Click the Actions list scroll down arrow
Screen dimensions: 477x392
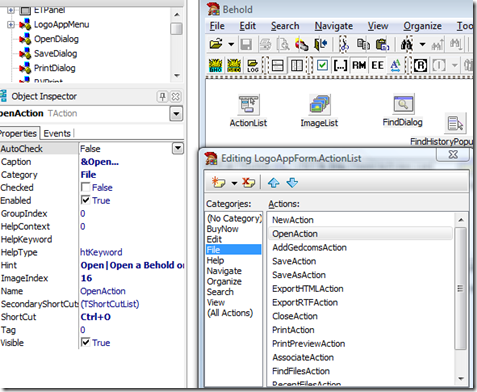pyautogui.click(x=461, y=378)
